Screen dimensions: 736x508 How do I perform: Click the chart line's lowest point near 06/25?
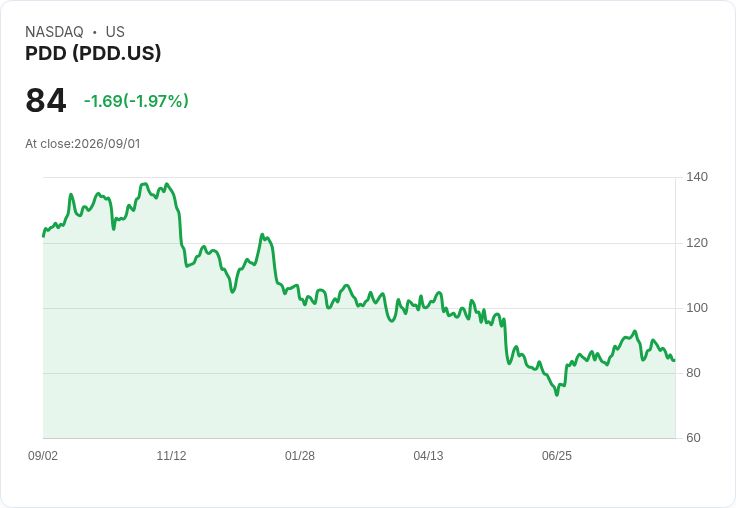coord(557,395)
